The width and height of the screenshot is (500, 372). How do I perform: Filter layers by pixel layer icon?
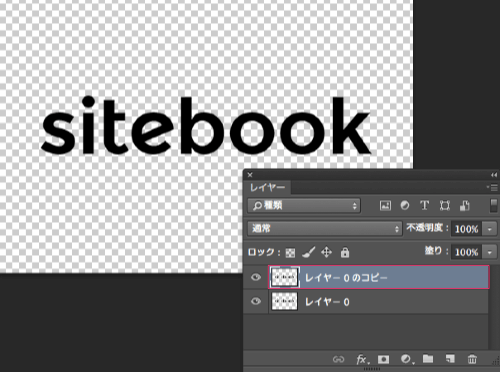(x=385, y=206)
